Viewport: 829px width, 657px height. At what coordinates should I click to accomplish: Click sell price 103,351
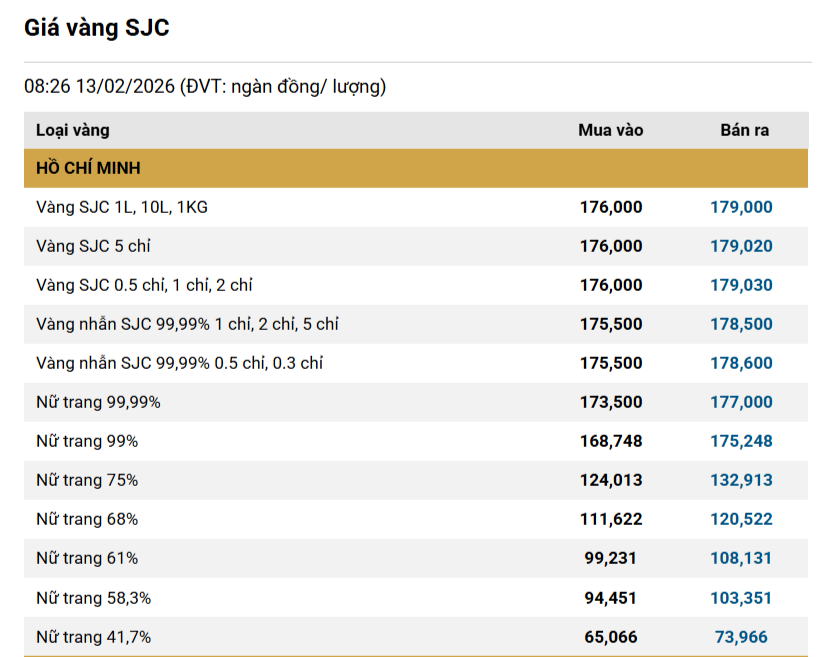[741, 598]
